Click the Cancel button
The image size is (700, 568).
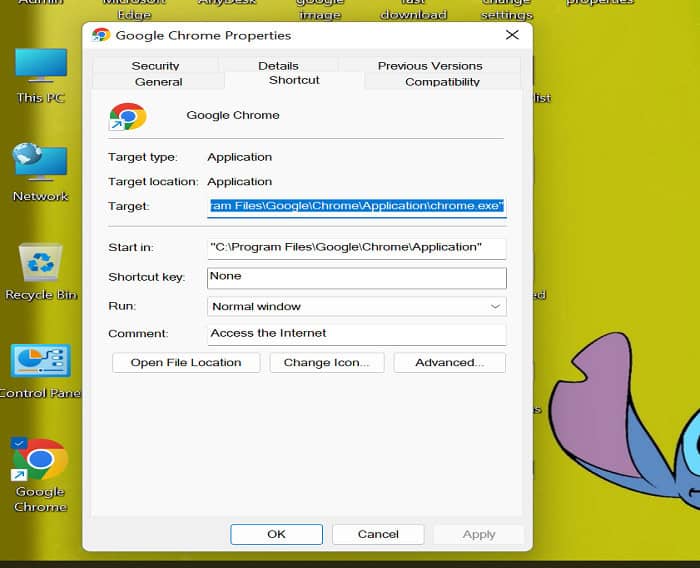(x=378, y=534)
